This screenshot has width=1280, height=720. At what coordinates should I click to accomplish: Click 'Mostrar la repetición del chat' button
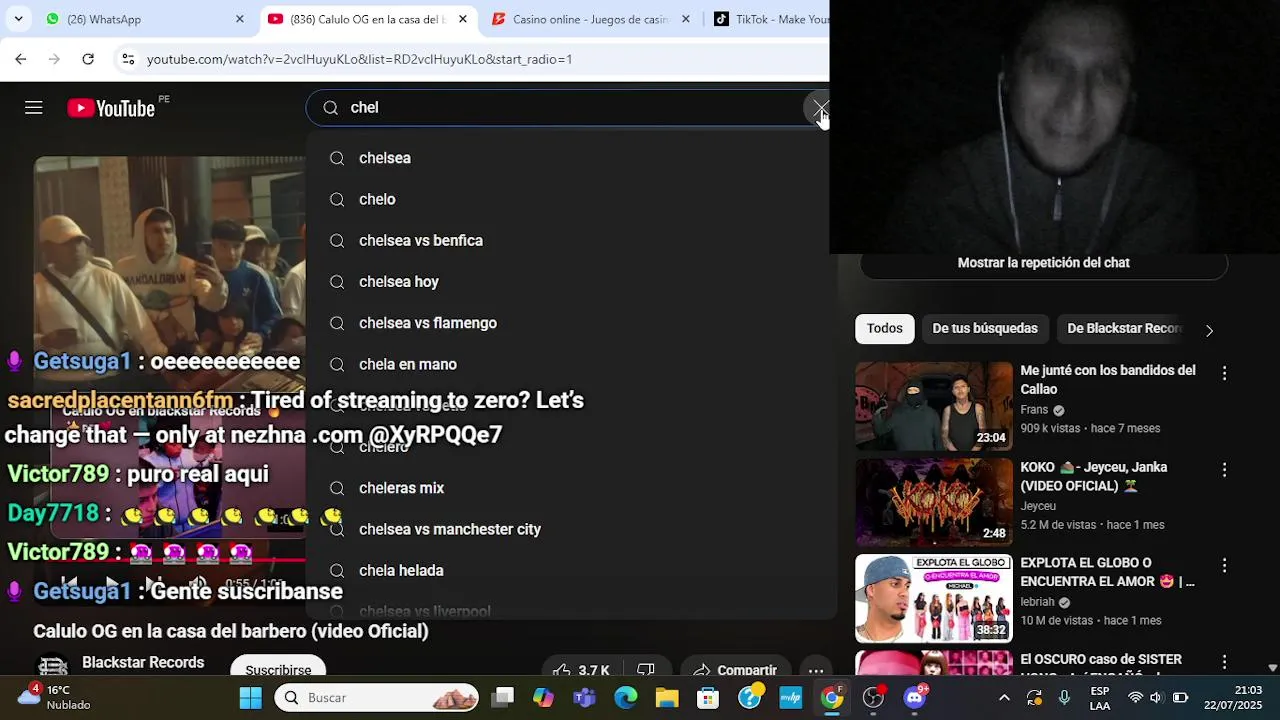(1043, 263)
